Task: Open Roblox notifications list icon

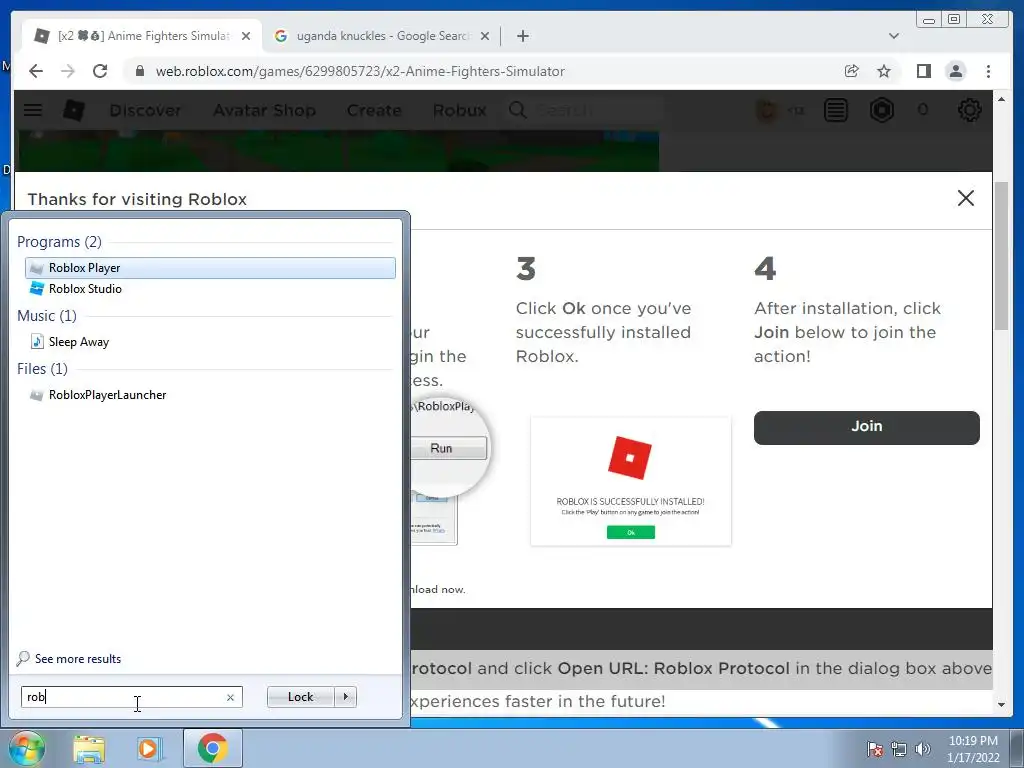Action: coord(835,110)
